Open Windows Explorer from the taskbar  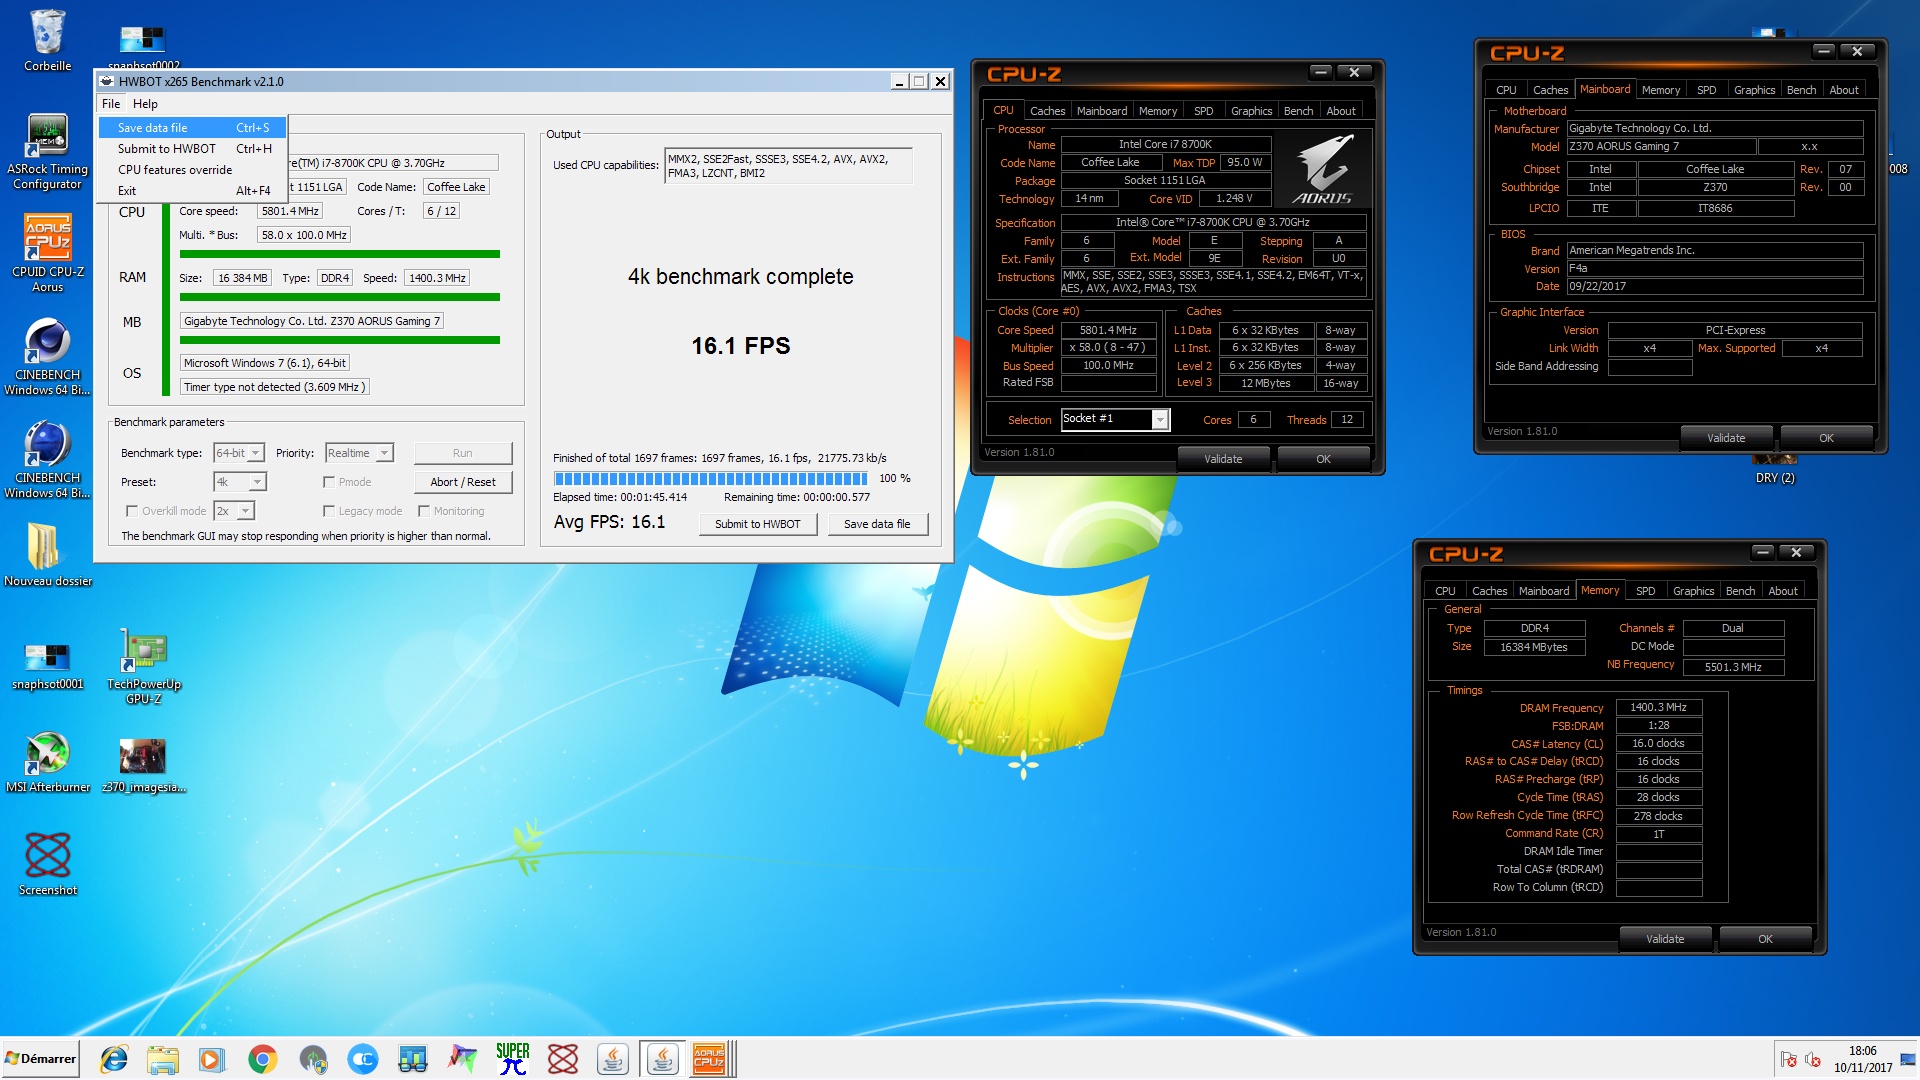[x=163, y=1059]
